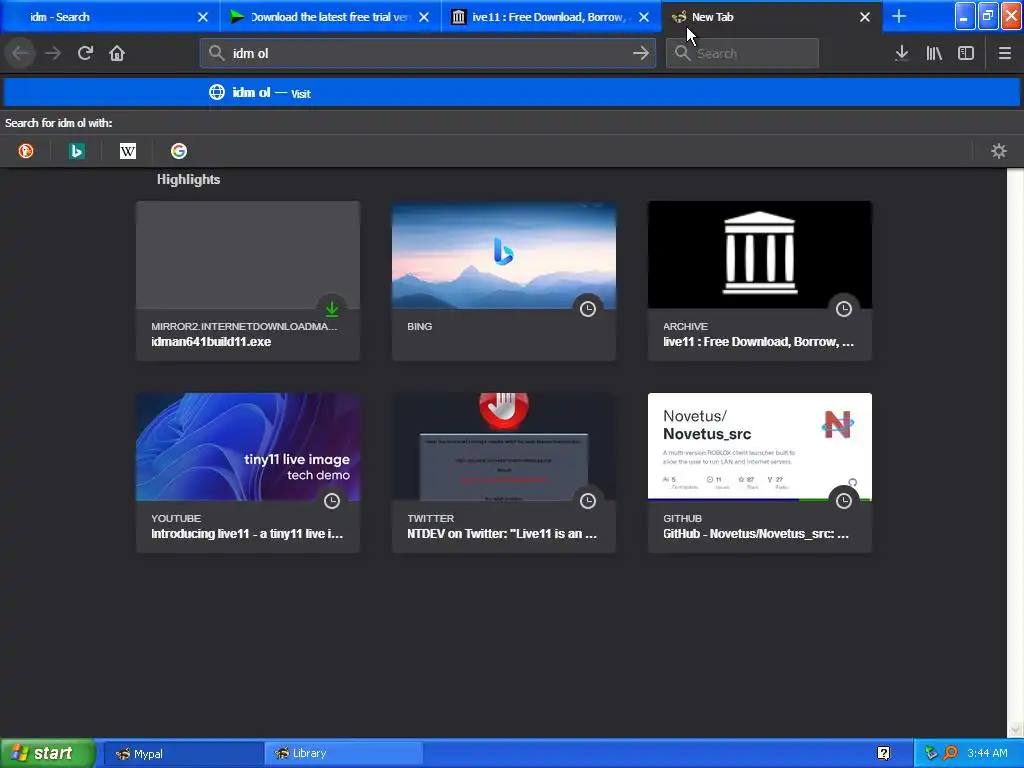Click the Novetus_src GitHub thumbnail

click(760, 447)
